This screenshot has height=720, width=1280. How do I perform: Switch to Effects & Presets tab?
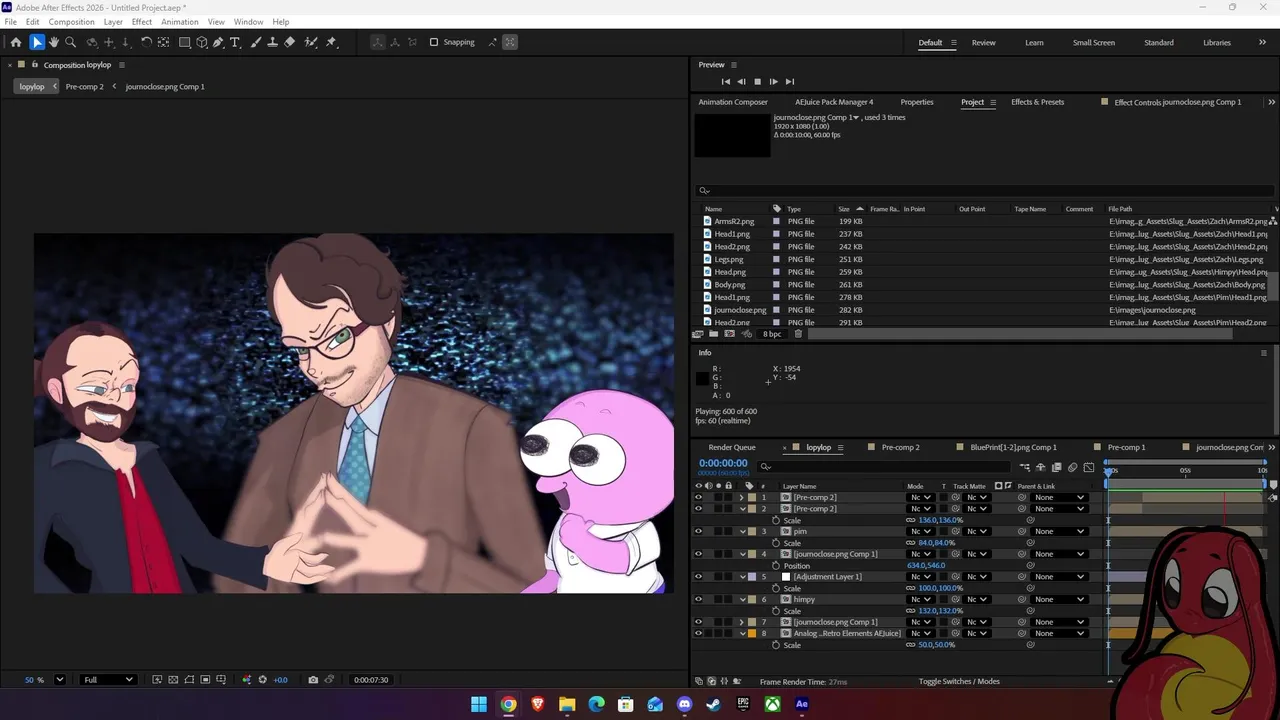coord(1037,102)
